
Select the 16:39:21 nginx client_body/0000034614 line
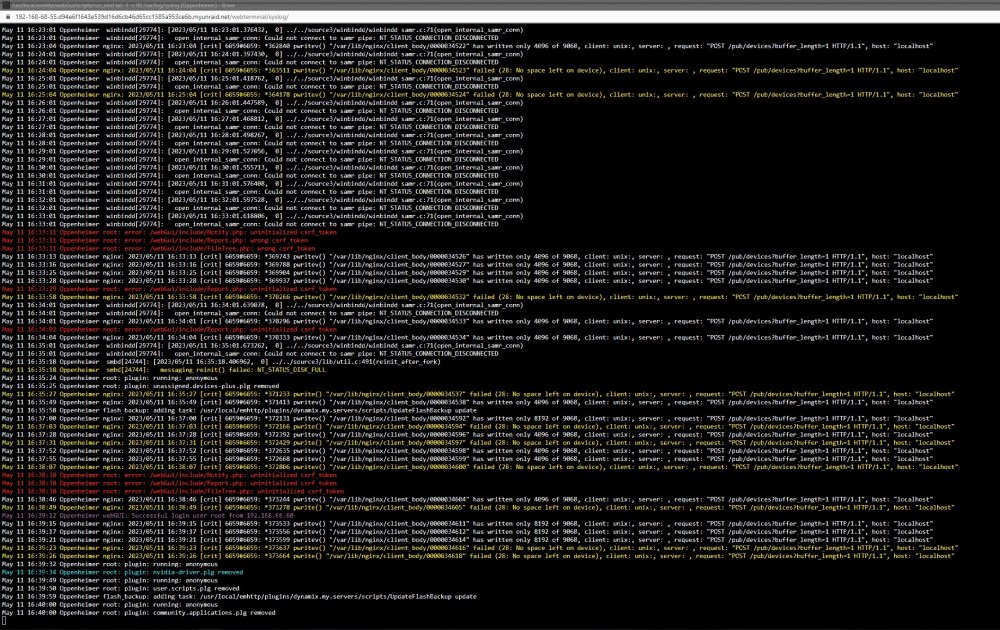point(467,539)
